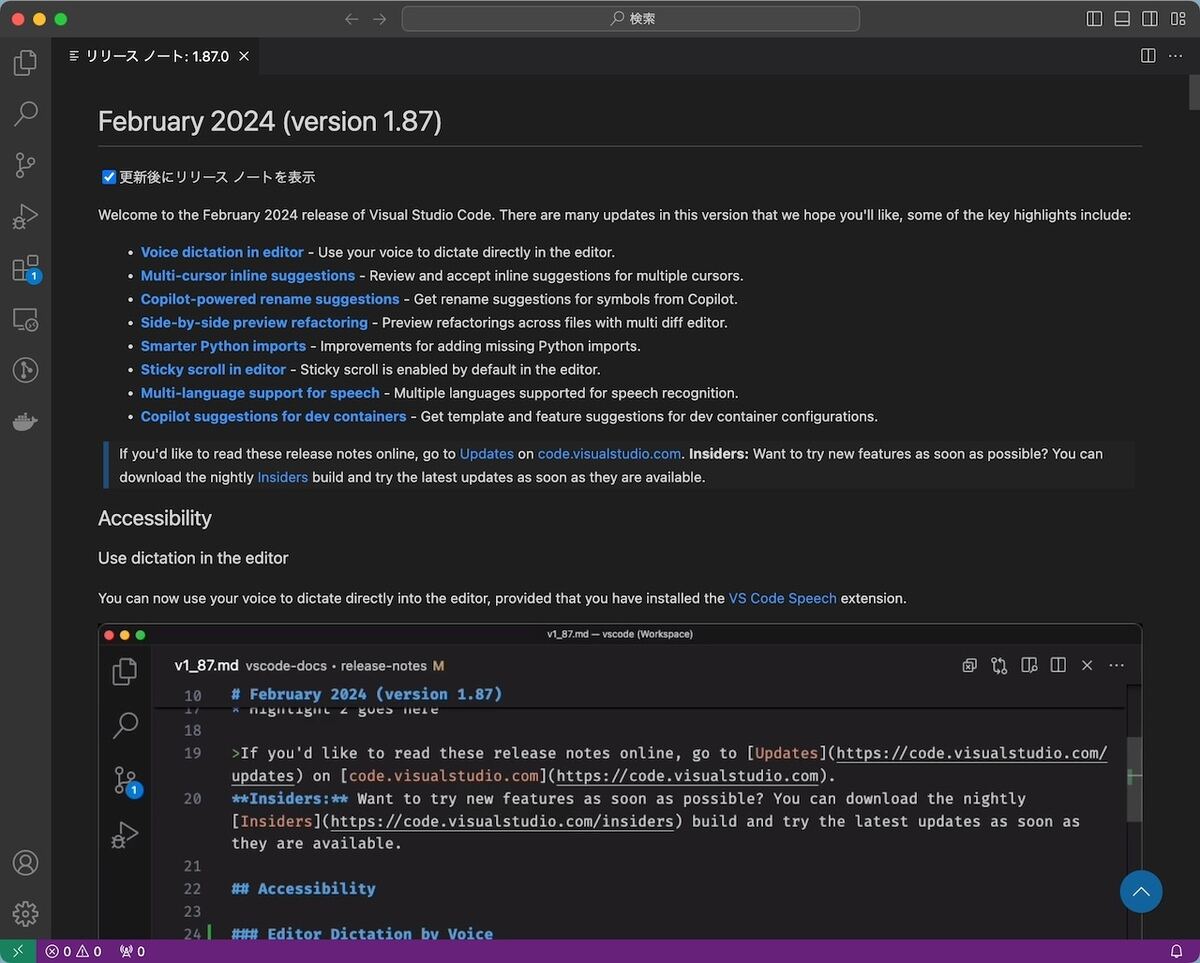This screenshot has width=1200, height=963.
Task: Open forwarded ports indicator in the status bar
Action: [132, 951]
